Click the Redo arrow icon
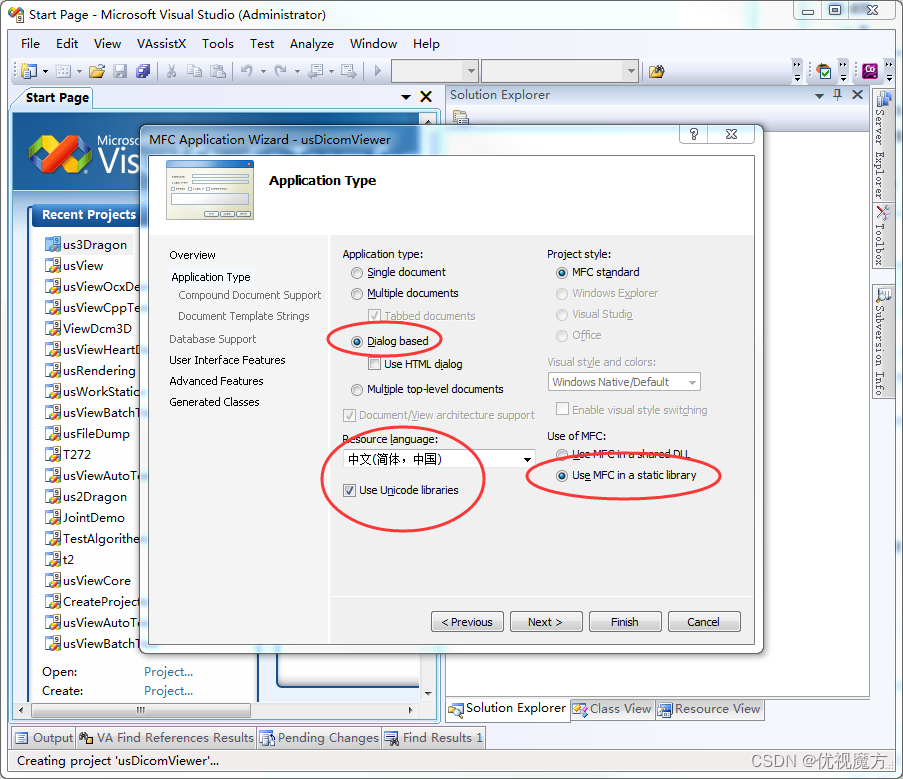 pyautogui.click(x=280, y=71)
